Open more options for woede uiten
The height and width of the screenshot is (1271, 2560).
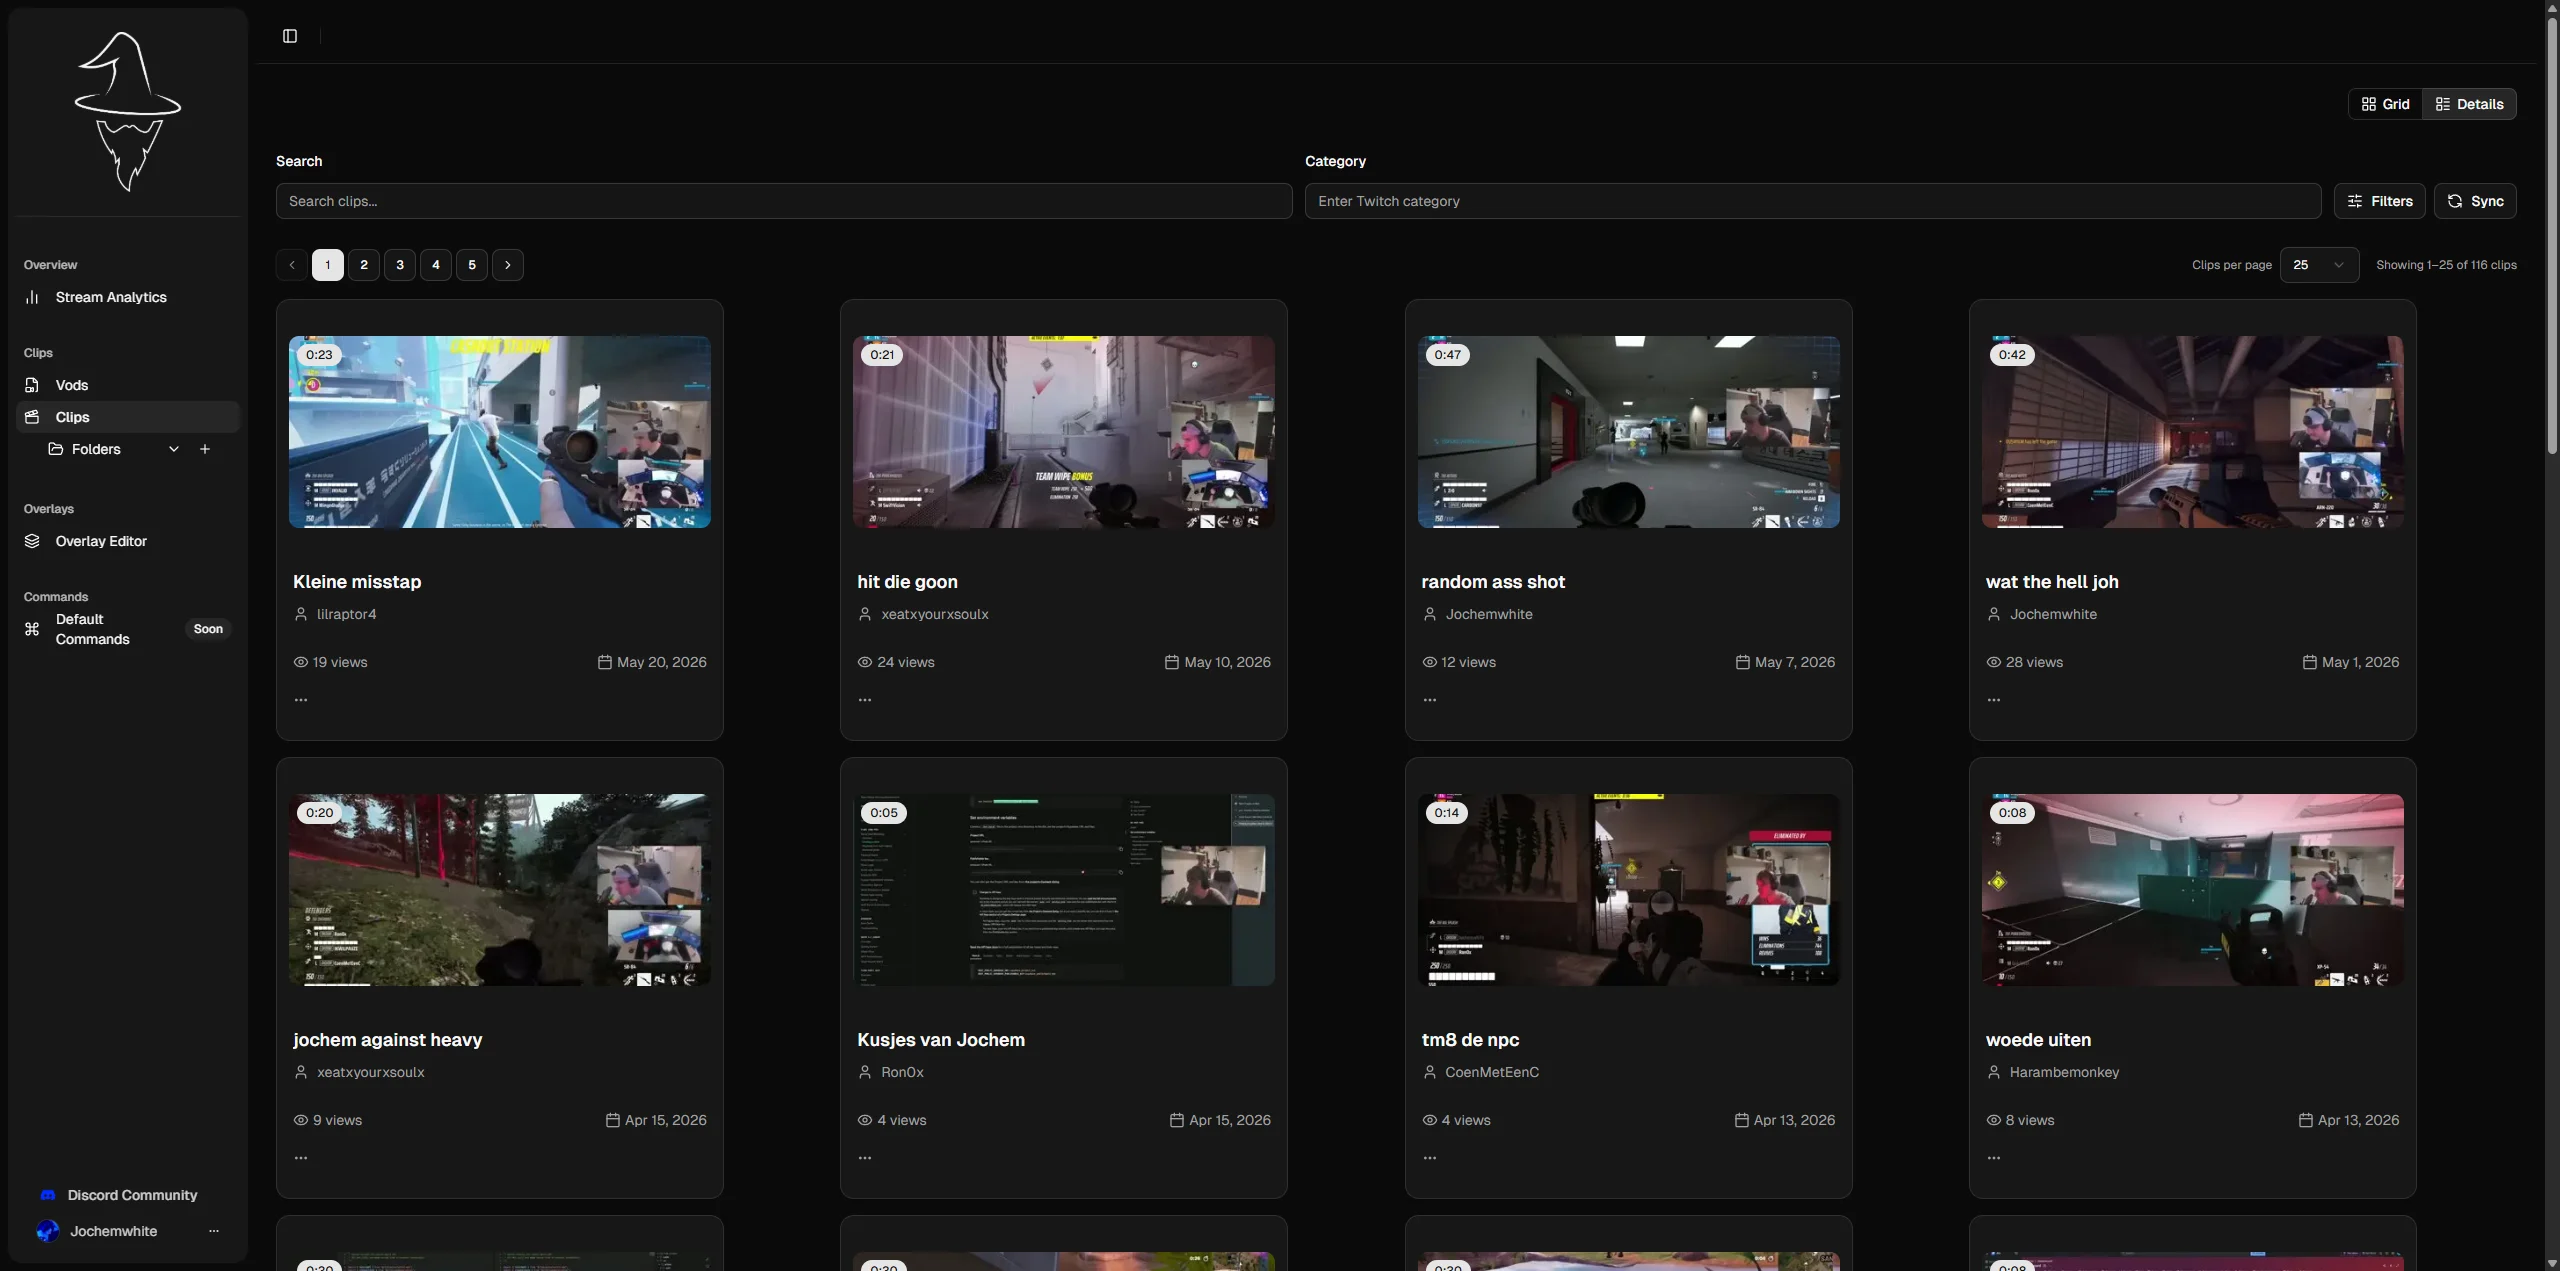[1994, 1158]
